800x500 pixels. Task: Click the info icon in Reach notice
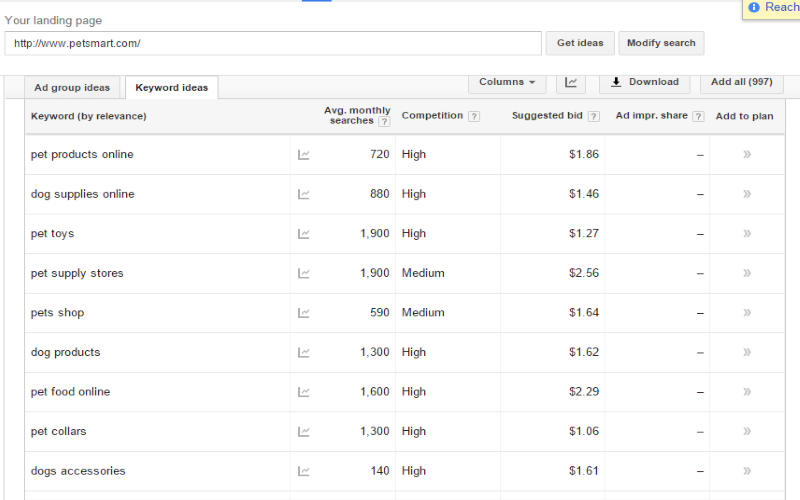pos(754,7)
